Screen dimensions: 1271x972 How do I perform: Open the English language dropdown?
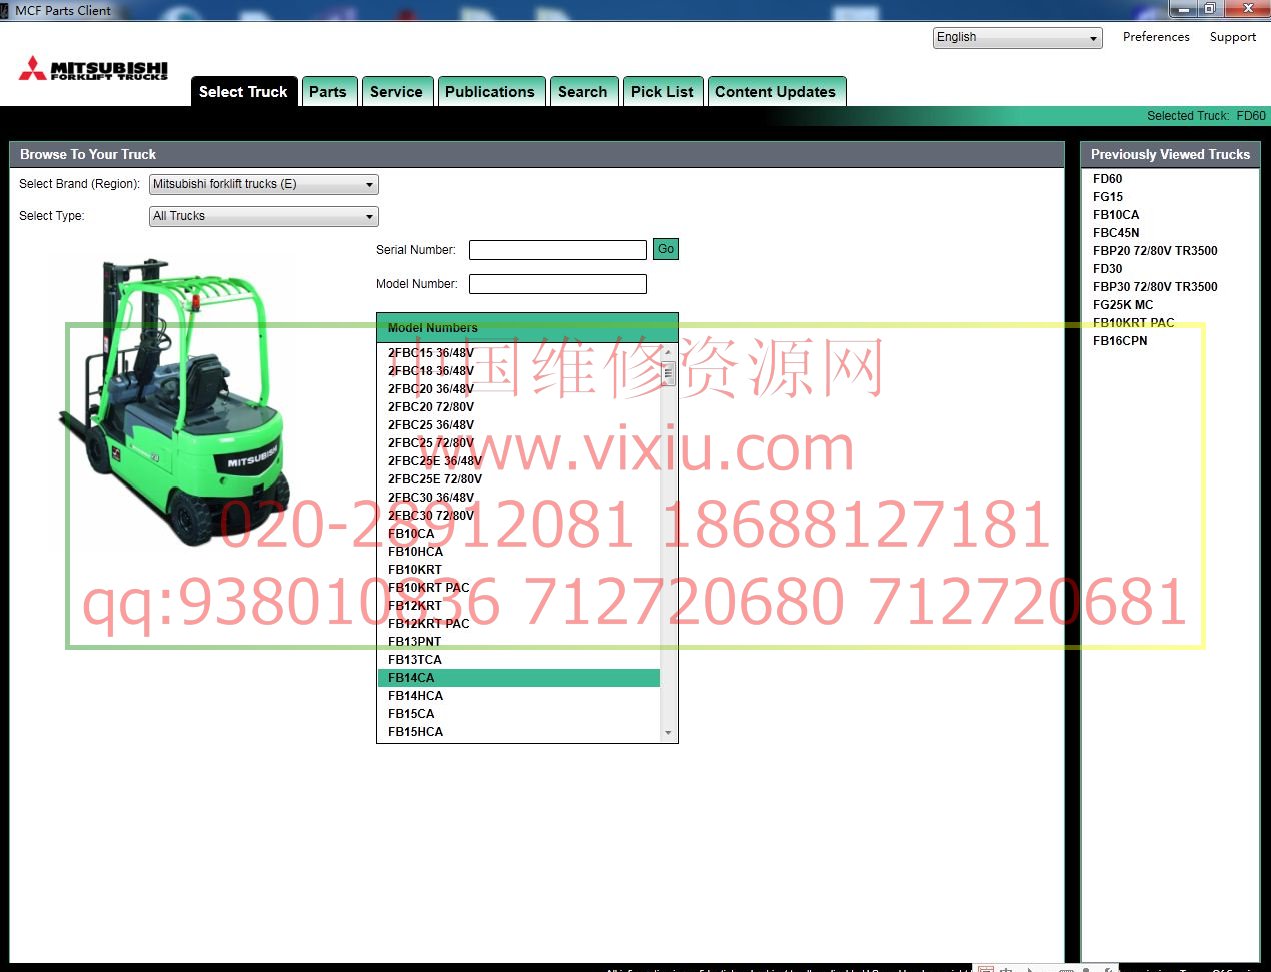1017,38
